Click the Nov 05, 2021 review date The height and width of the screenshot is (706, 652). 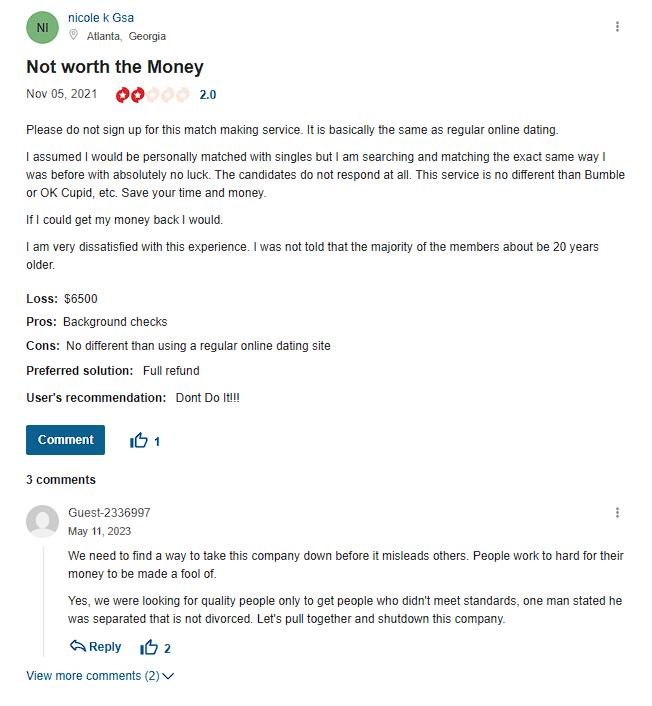click(62, 94)
